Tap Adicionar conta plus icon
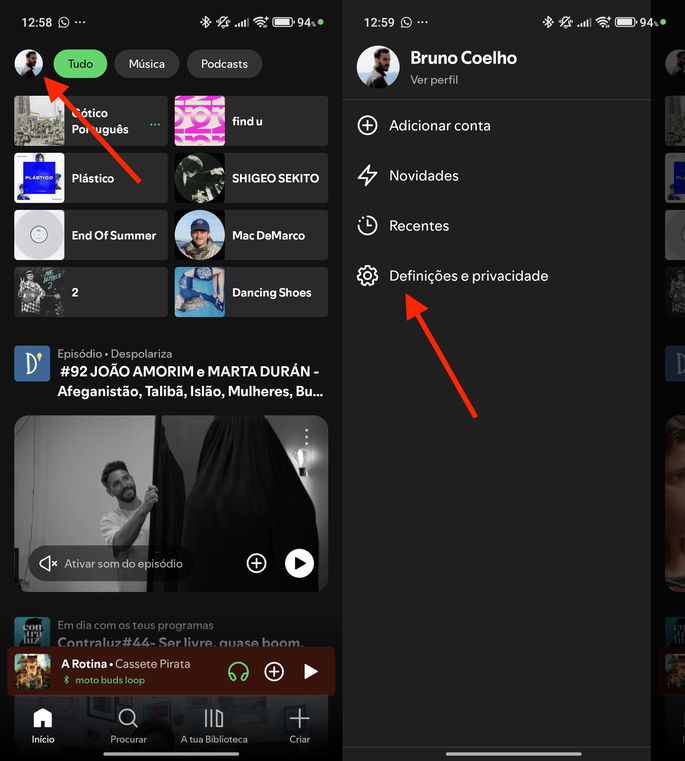This screenshot has width=685, height=761. [368, 125]
